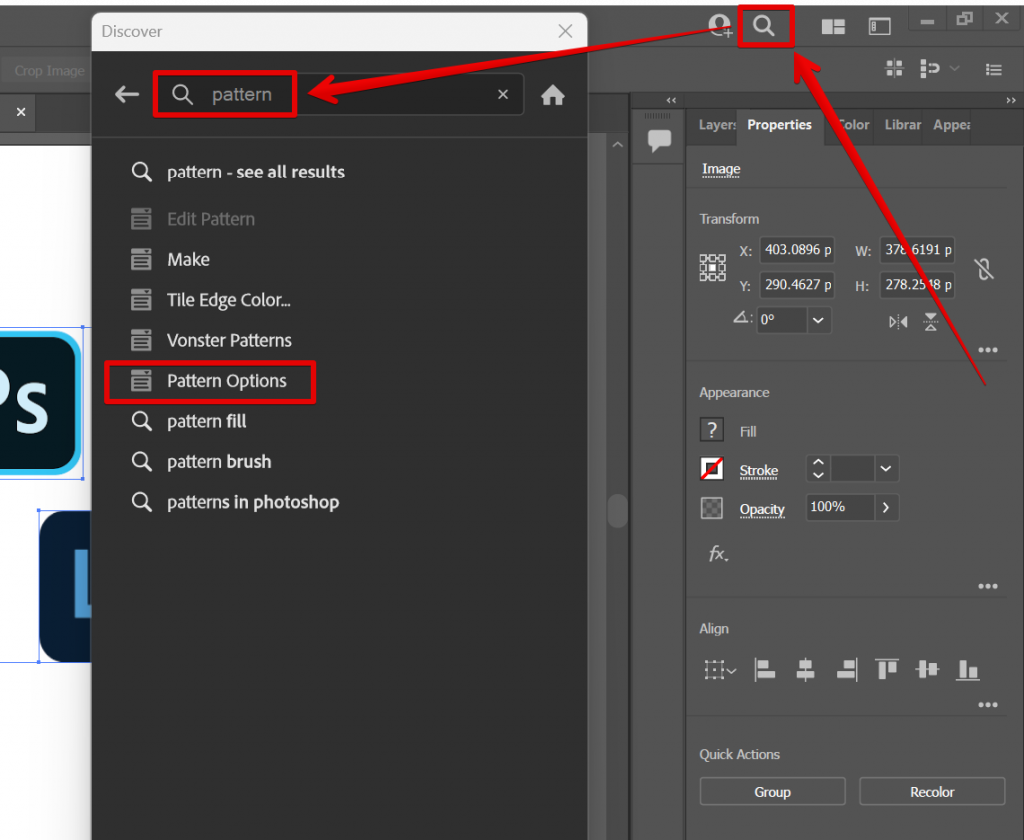The image size is (1024, 840).
Task: Switch to the Color tab
Action: pos(853,125)
